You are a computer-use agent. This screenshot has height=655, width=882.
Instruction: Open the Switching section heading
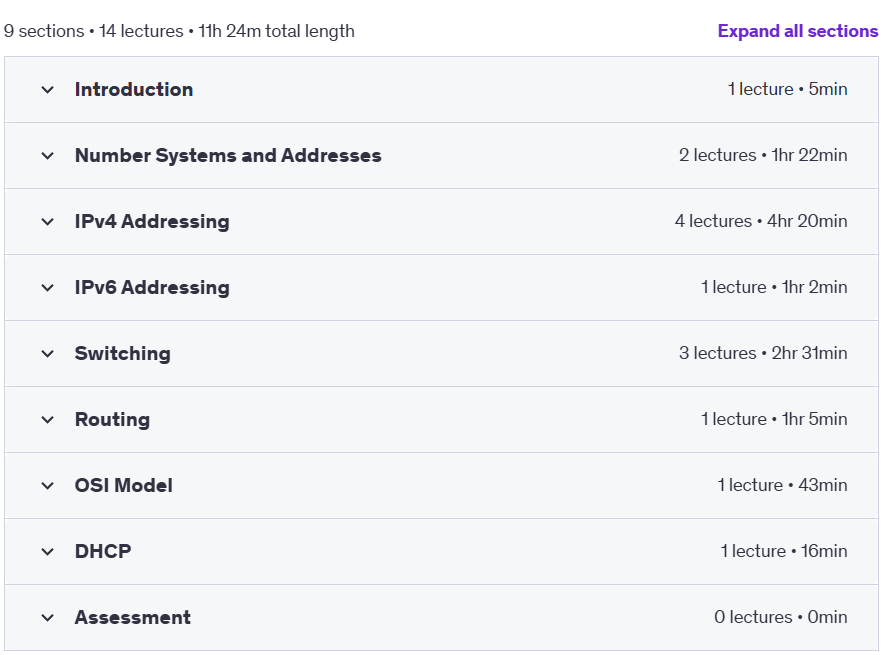point(123,353)
